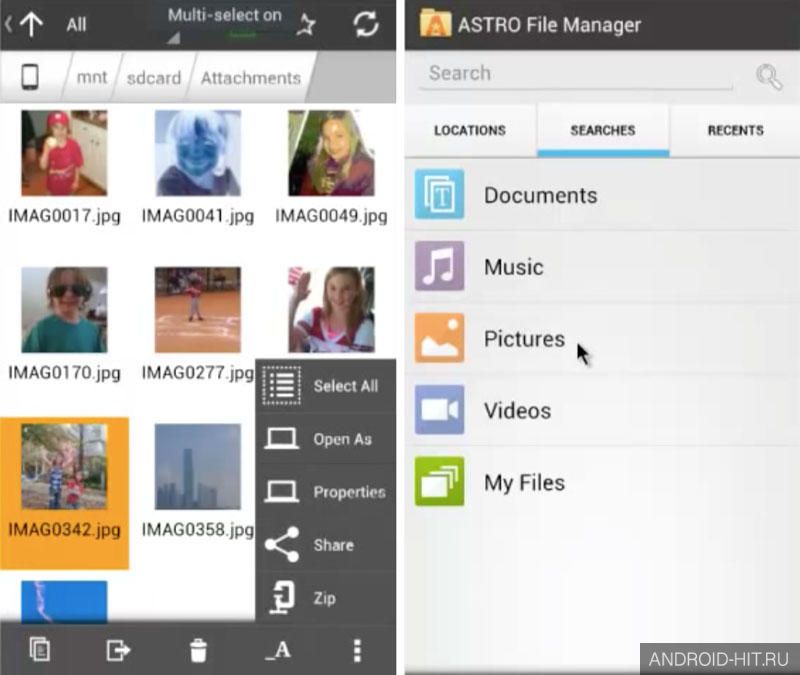The image size is (800, 675).
Task: Tap the IMAG0017.jpg file name
Action: tap(64, 216)
